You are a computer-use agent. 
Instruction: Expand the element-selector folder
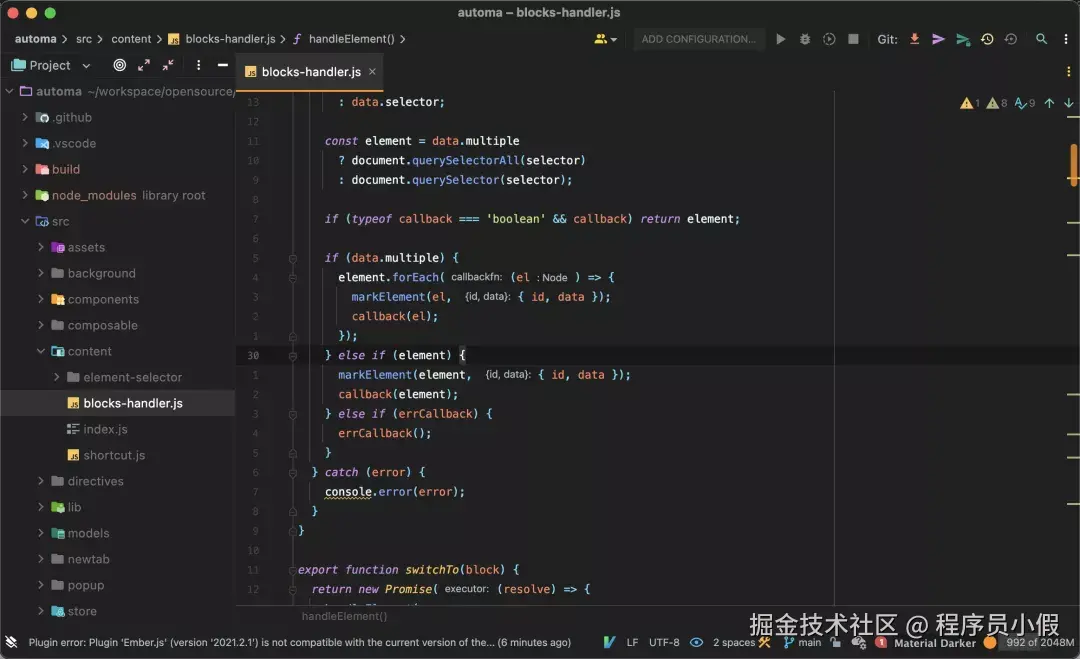click(56, 377)
